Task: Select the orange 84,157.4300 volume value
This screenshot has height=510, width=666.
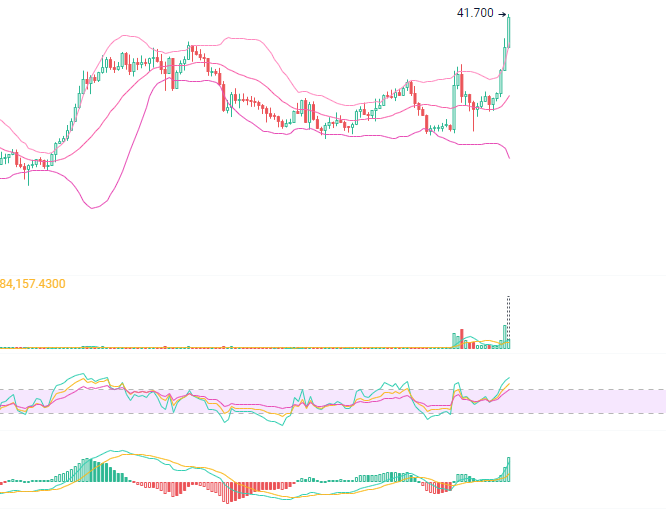Action: point(33,284)
